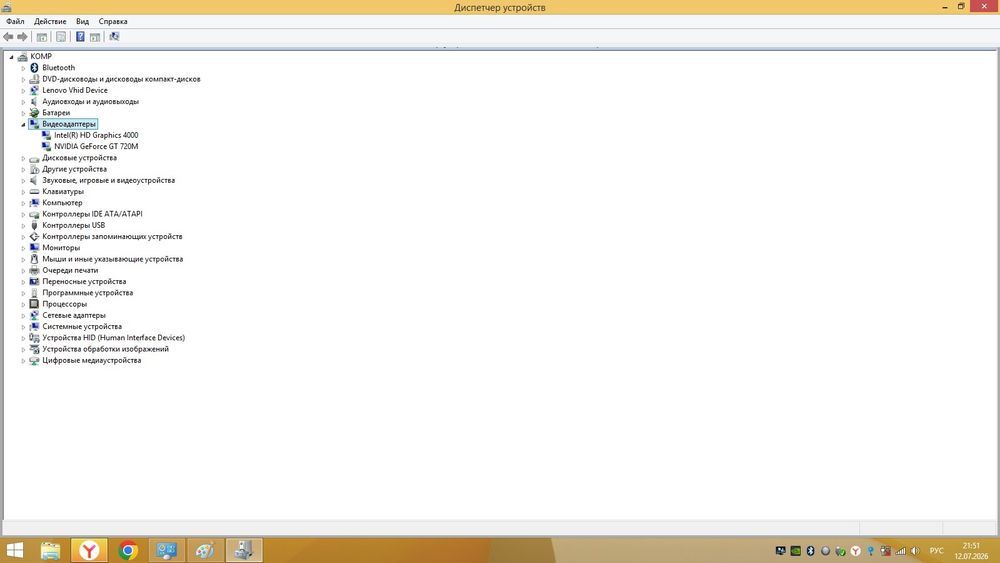Click the KOMP computer icon
The width and height of the screenshot is (1000, 563).
point(22,56)
